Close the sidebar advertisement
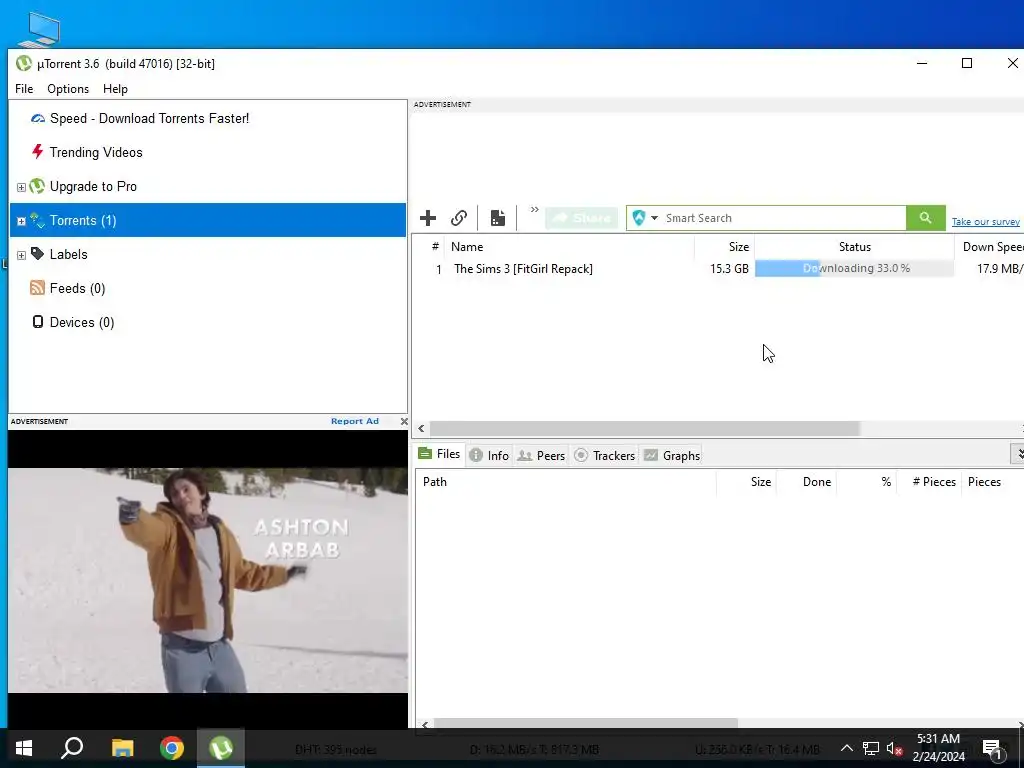1024x768 pixels. tap(404, 421)
